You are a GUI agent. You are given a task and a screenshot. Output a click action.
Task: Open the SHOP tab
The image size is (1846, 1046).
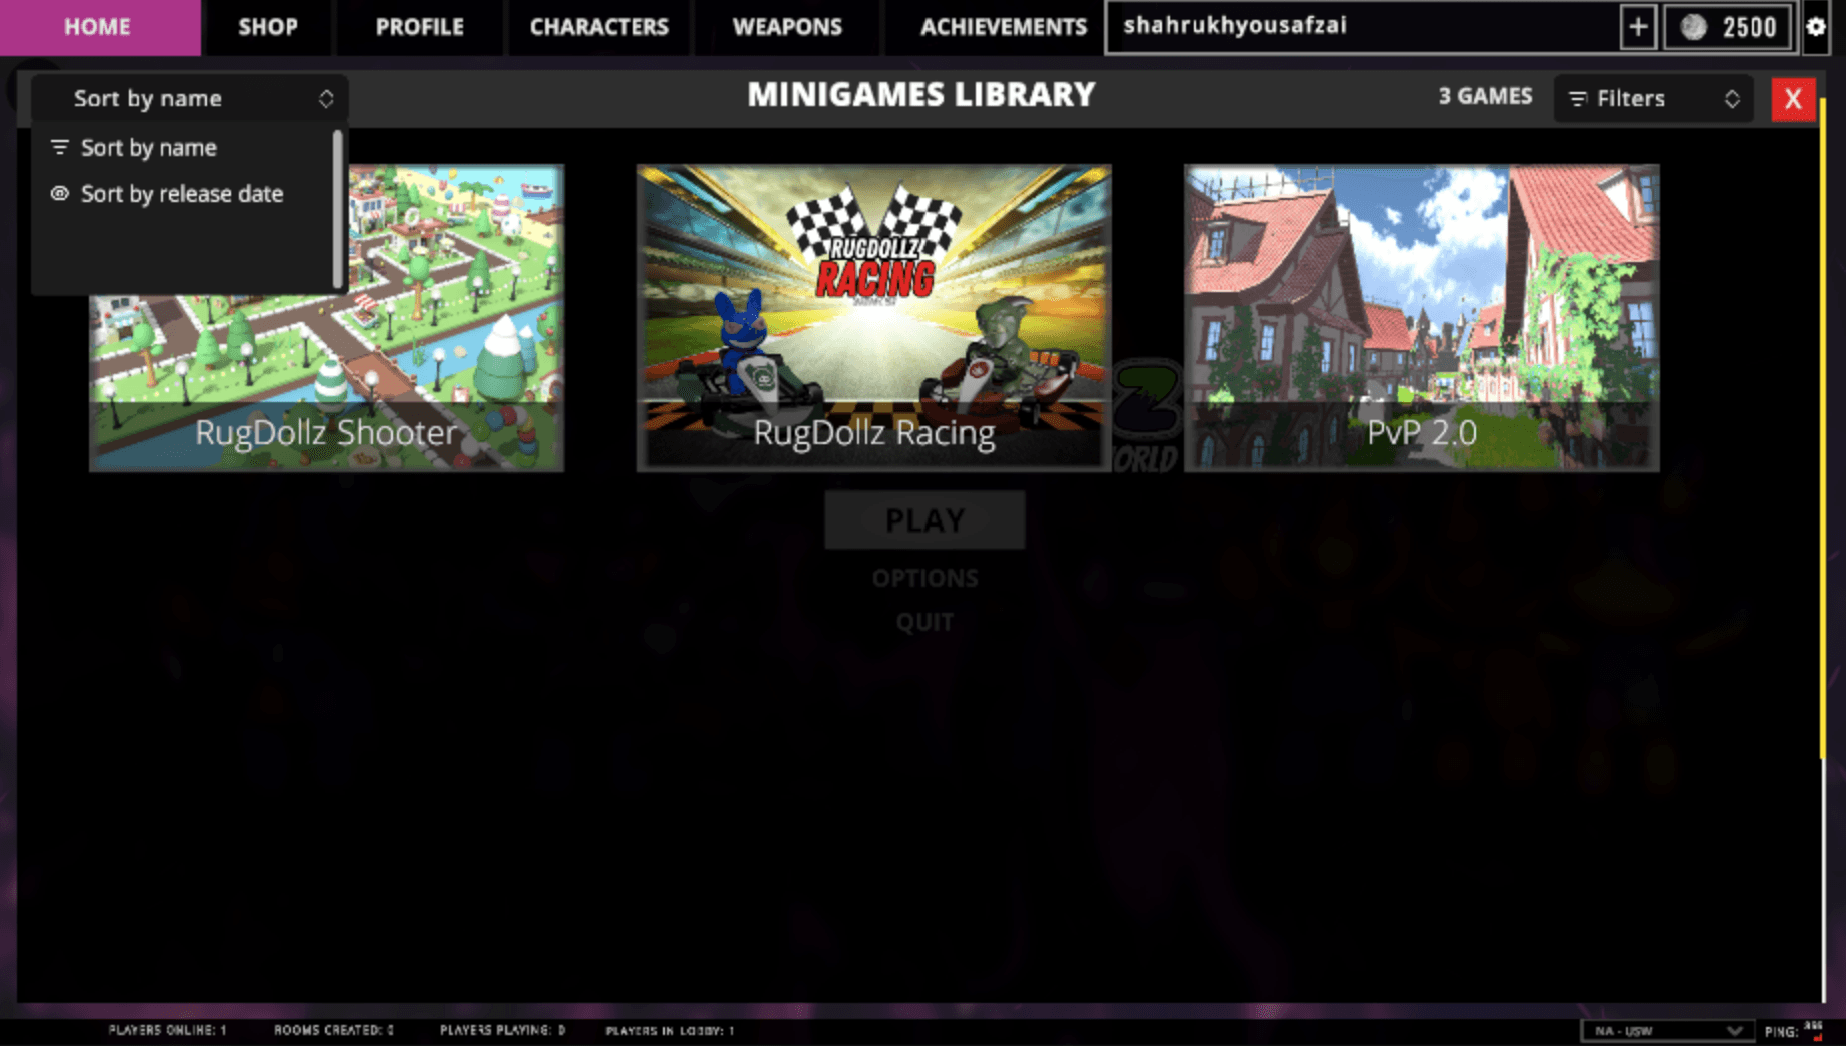click(x=268, y=27)
